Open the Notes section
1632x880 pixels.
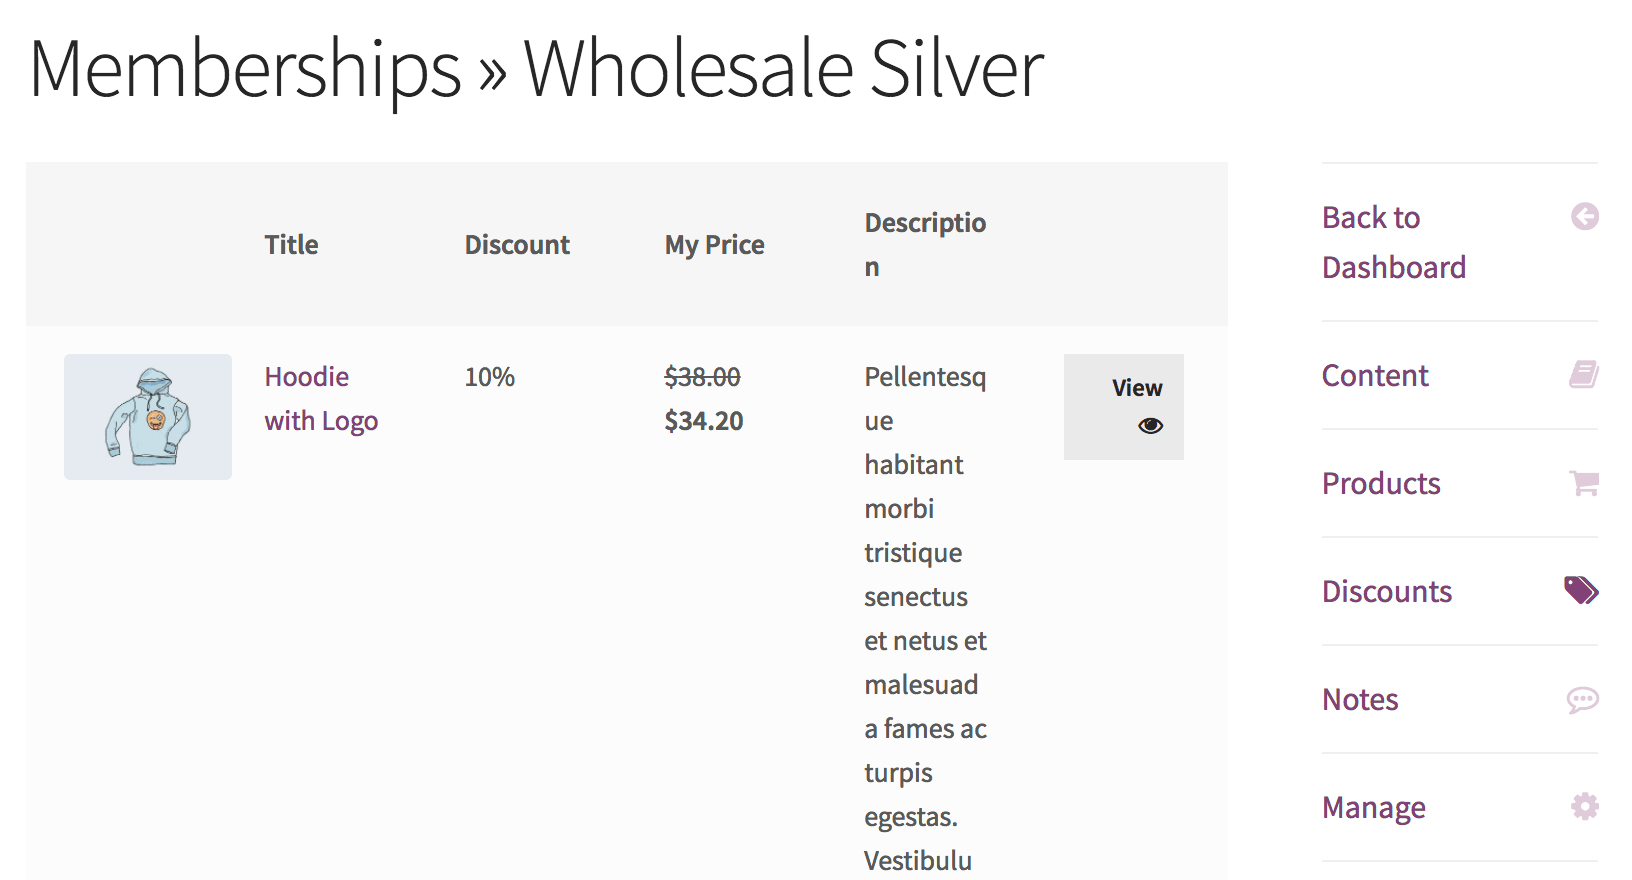[x=1360, y=699]
